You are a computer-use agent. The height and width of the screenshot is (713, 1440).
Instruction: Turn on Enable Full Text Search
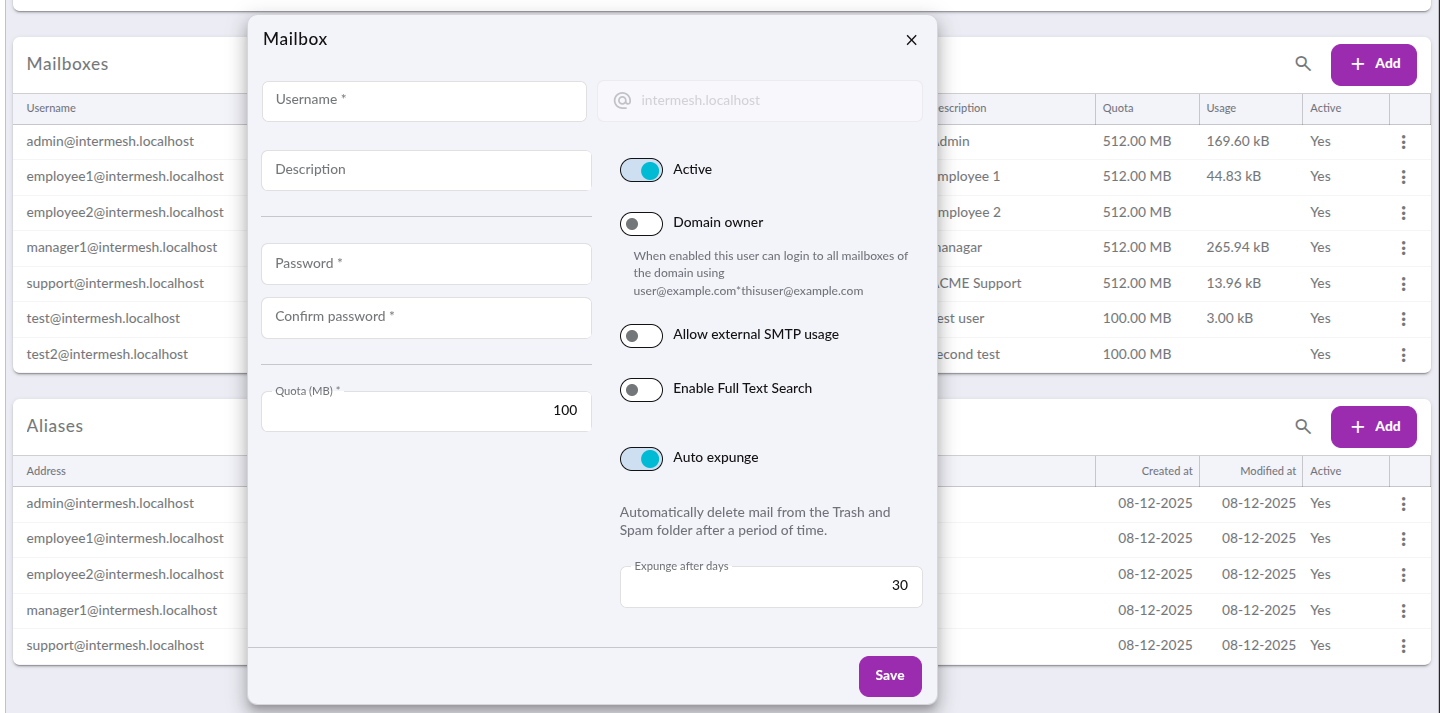point(641,389)
